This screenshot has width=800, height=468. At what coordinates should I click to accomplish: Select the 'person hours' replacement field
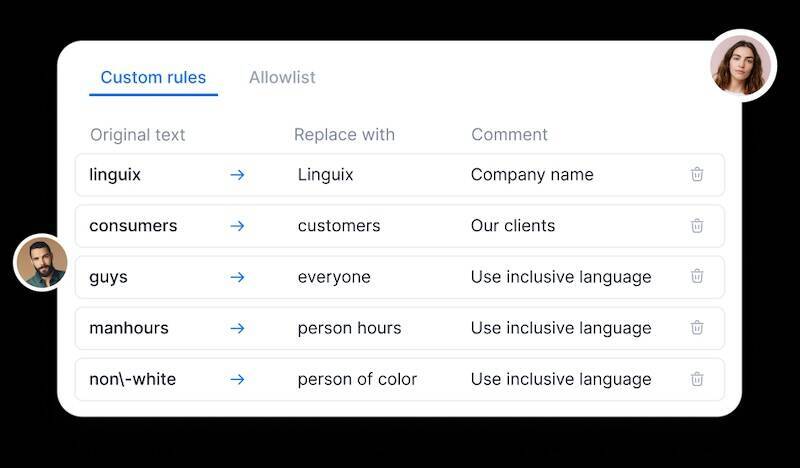click(349, 328)
